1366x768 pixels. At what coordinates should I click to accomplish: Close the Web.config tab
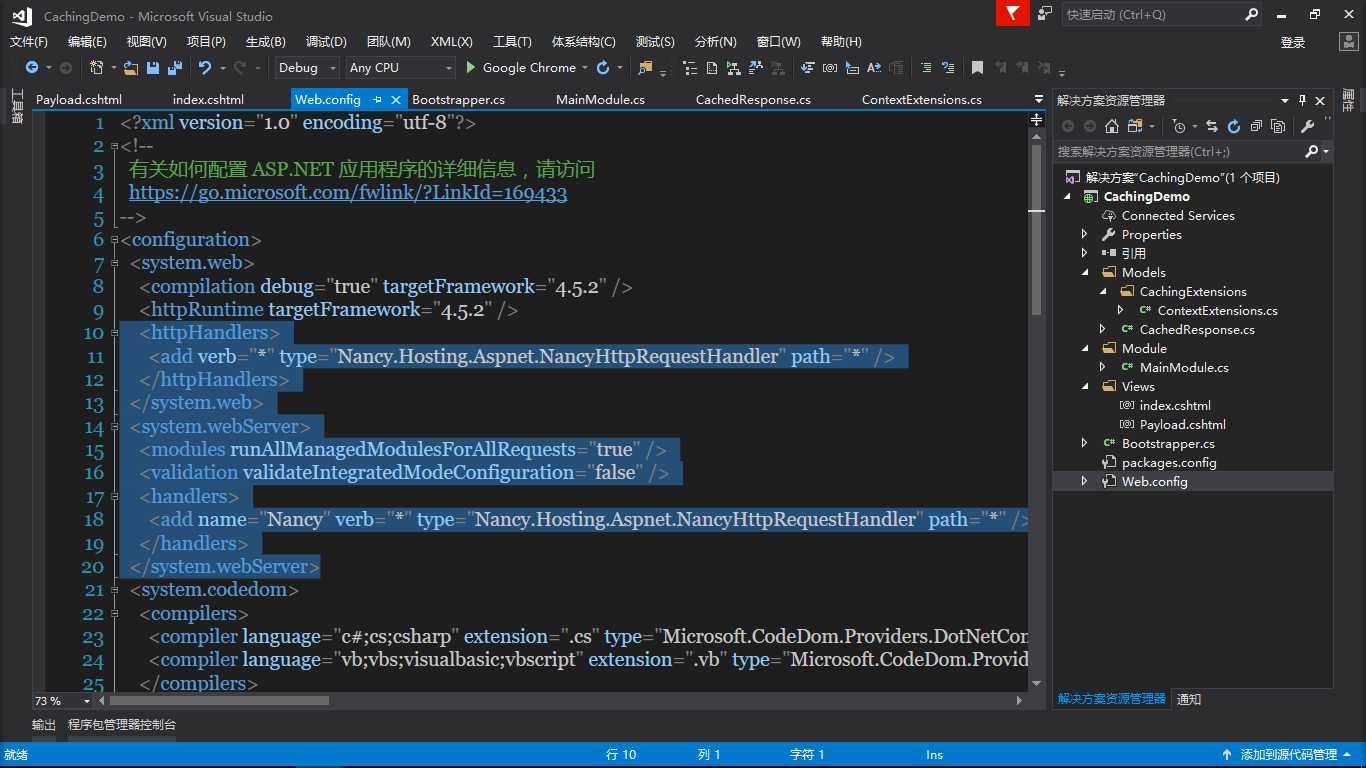pos(396,100)
